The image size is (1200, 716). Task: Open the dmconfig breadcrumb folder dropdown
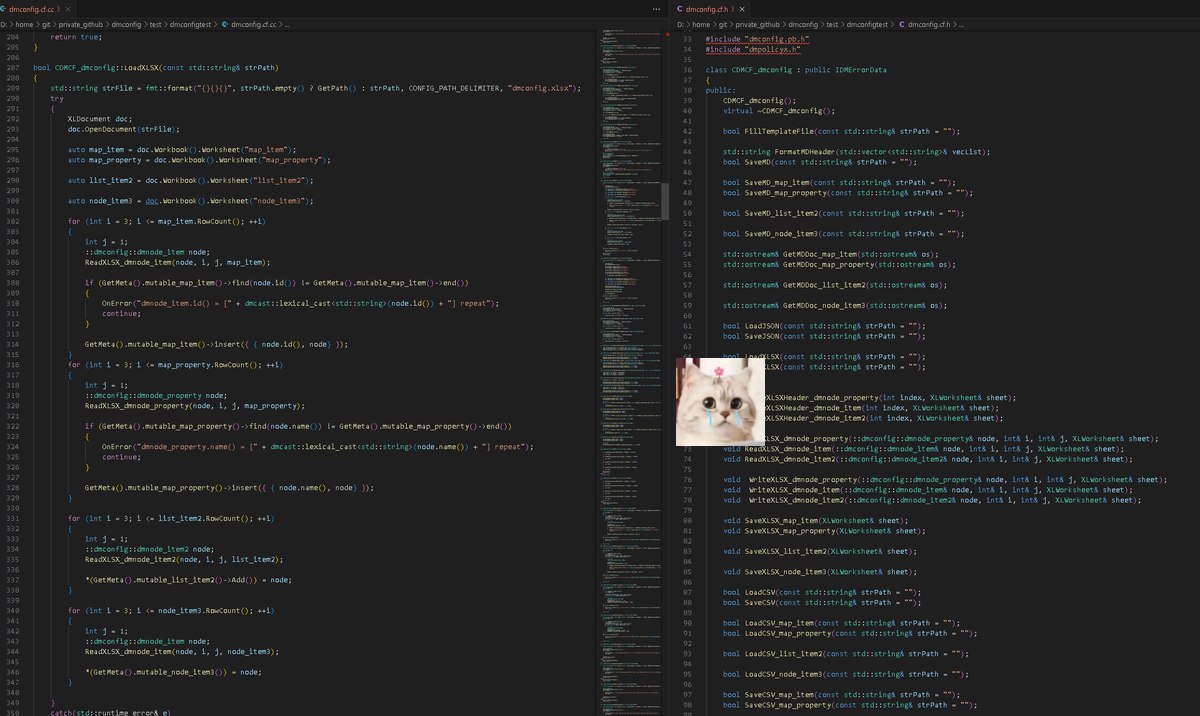(126, 24)
